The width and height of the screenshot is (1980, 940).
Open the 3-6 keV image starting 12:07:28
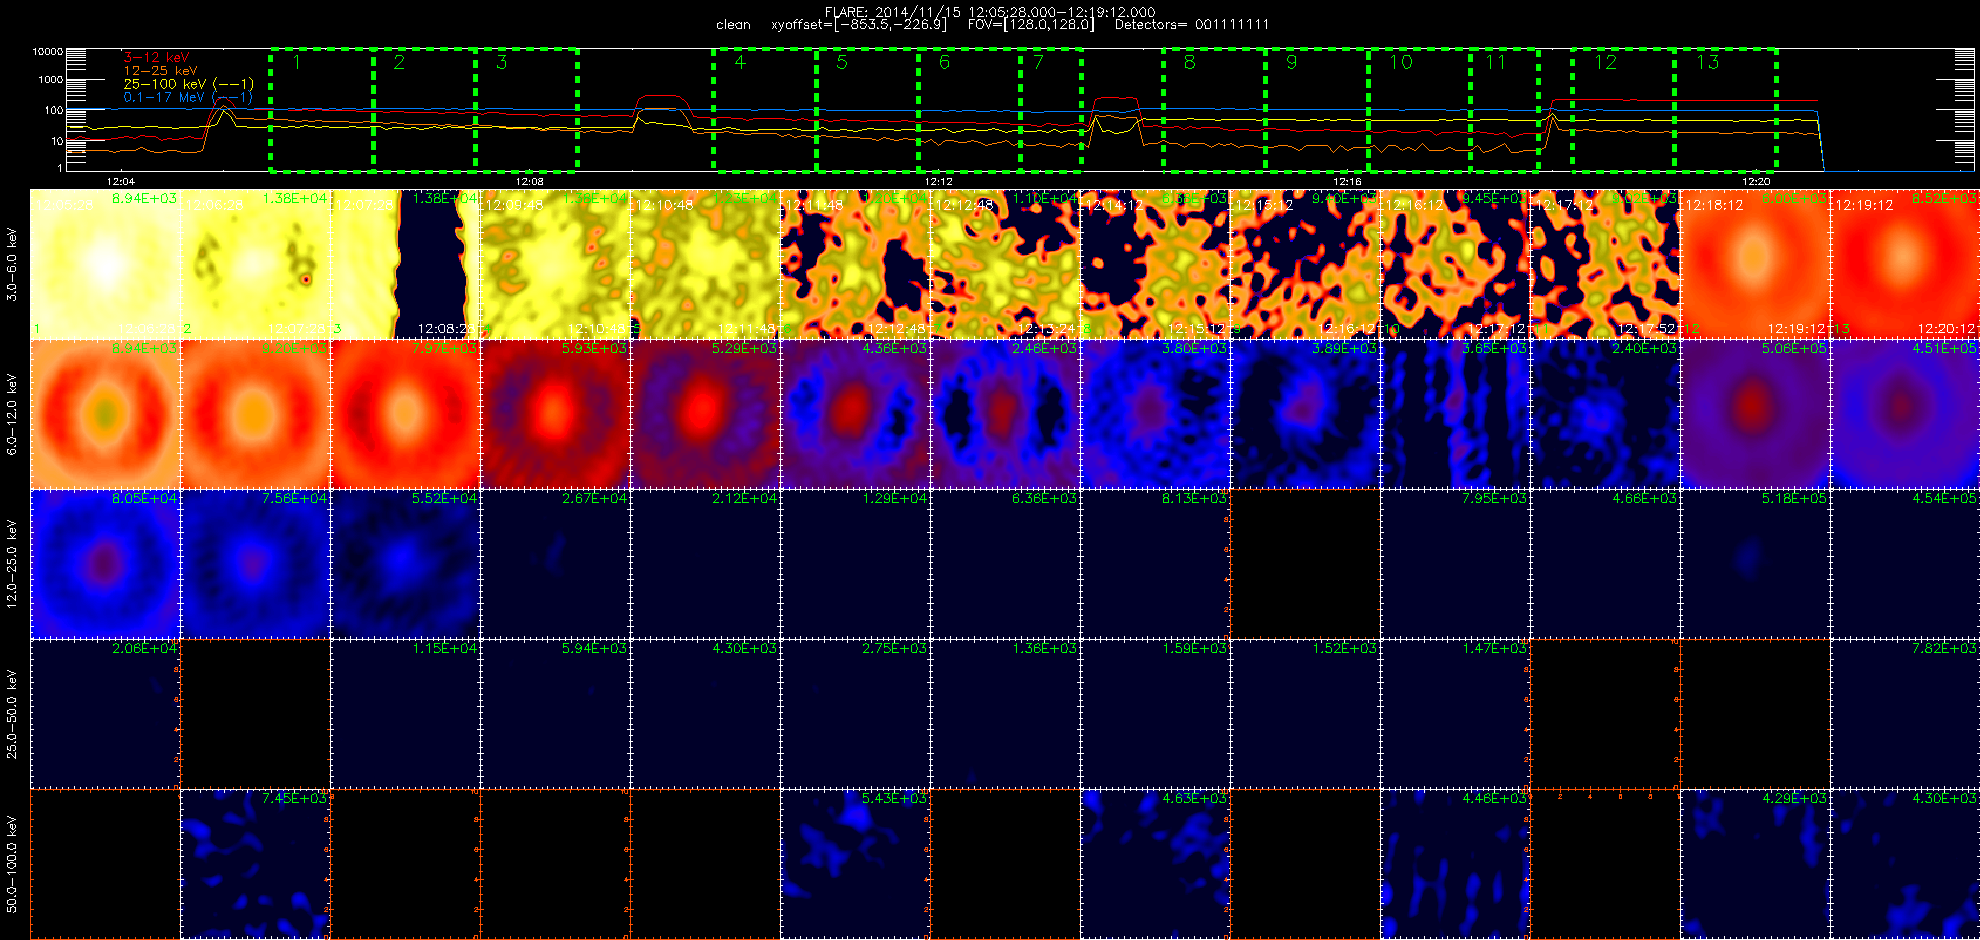pyautogui.click(x=405, y=264)
